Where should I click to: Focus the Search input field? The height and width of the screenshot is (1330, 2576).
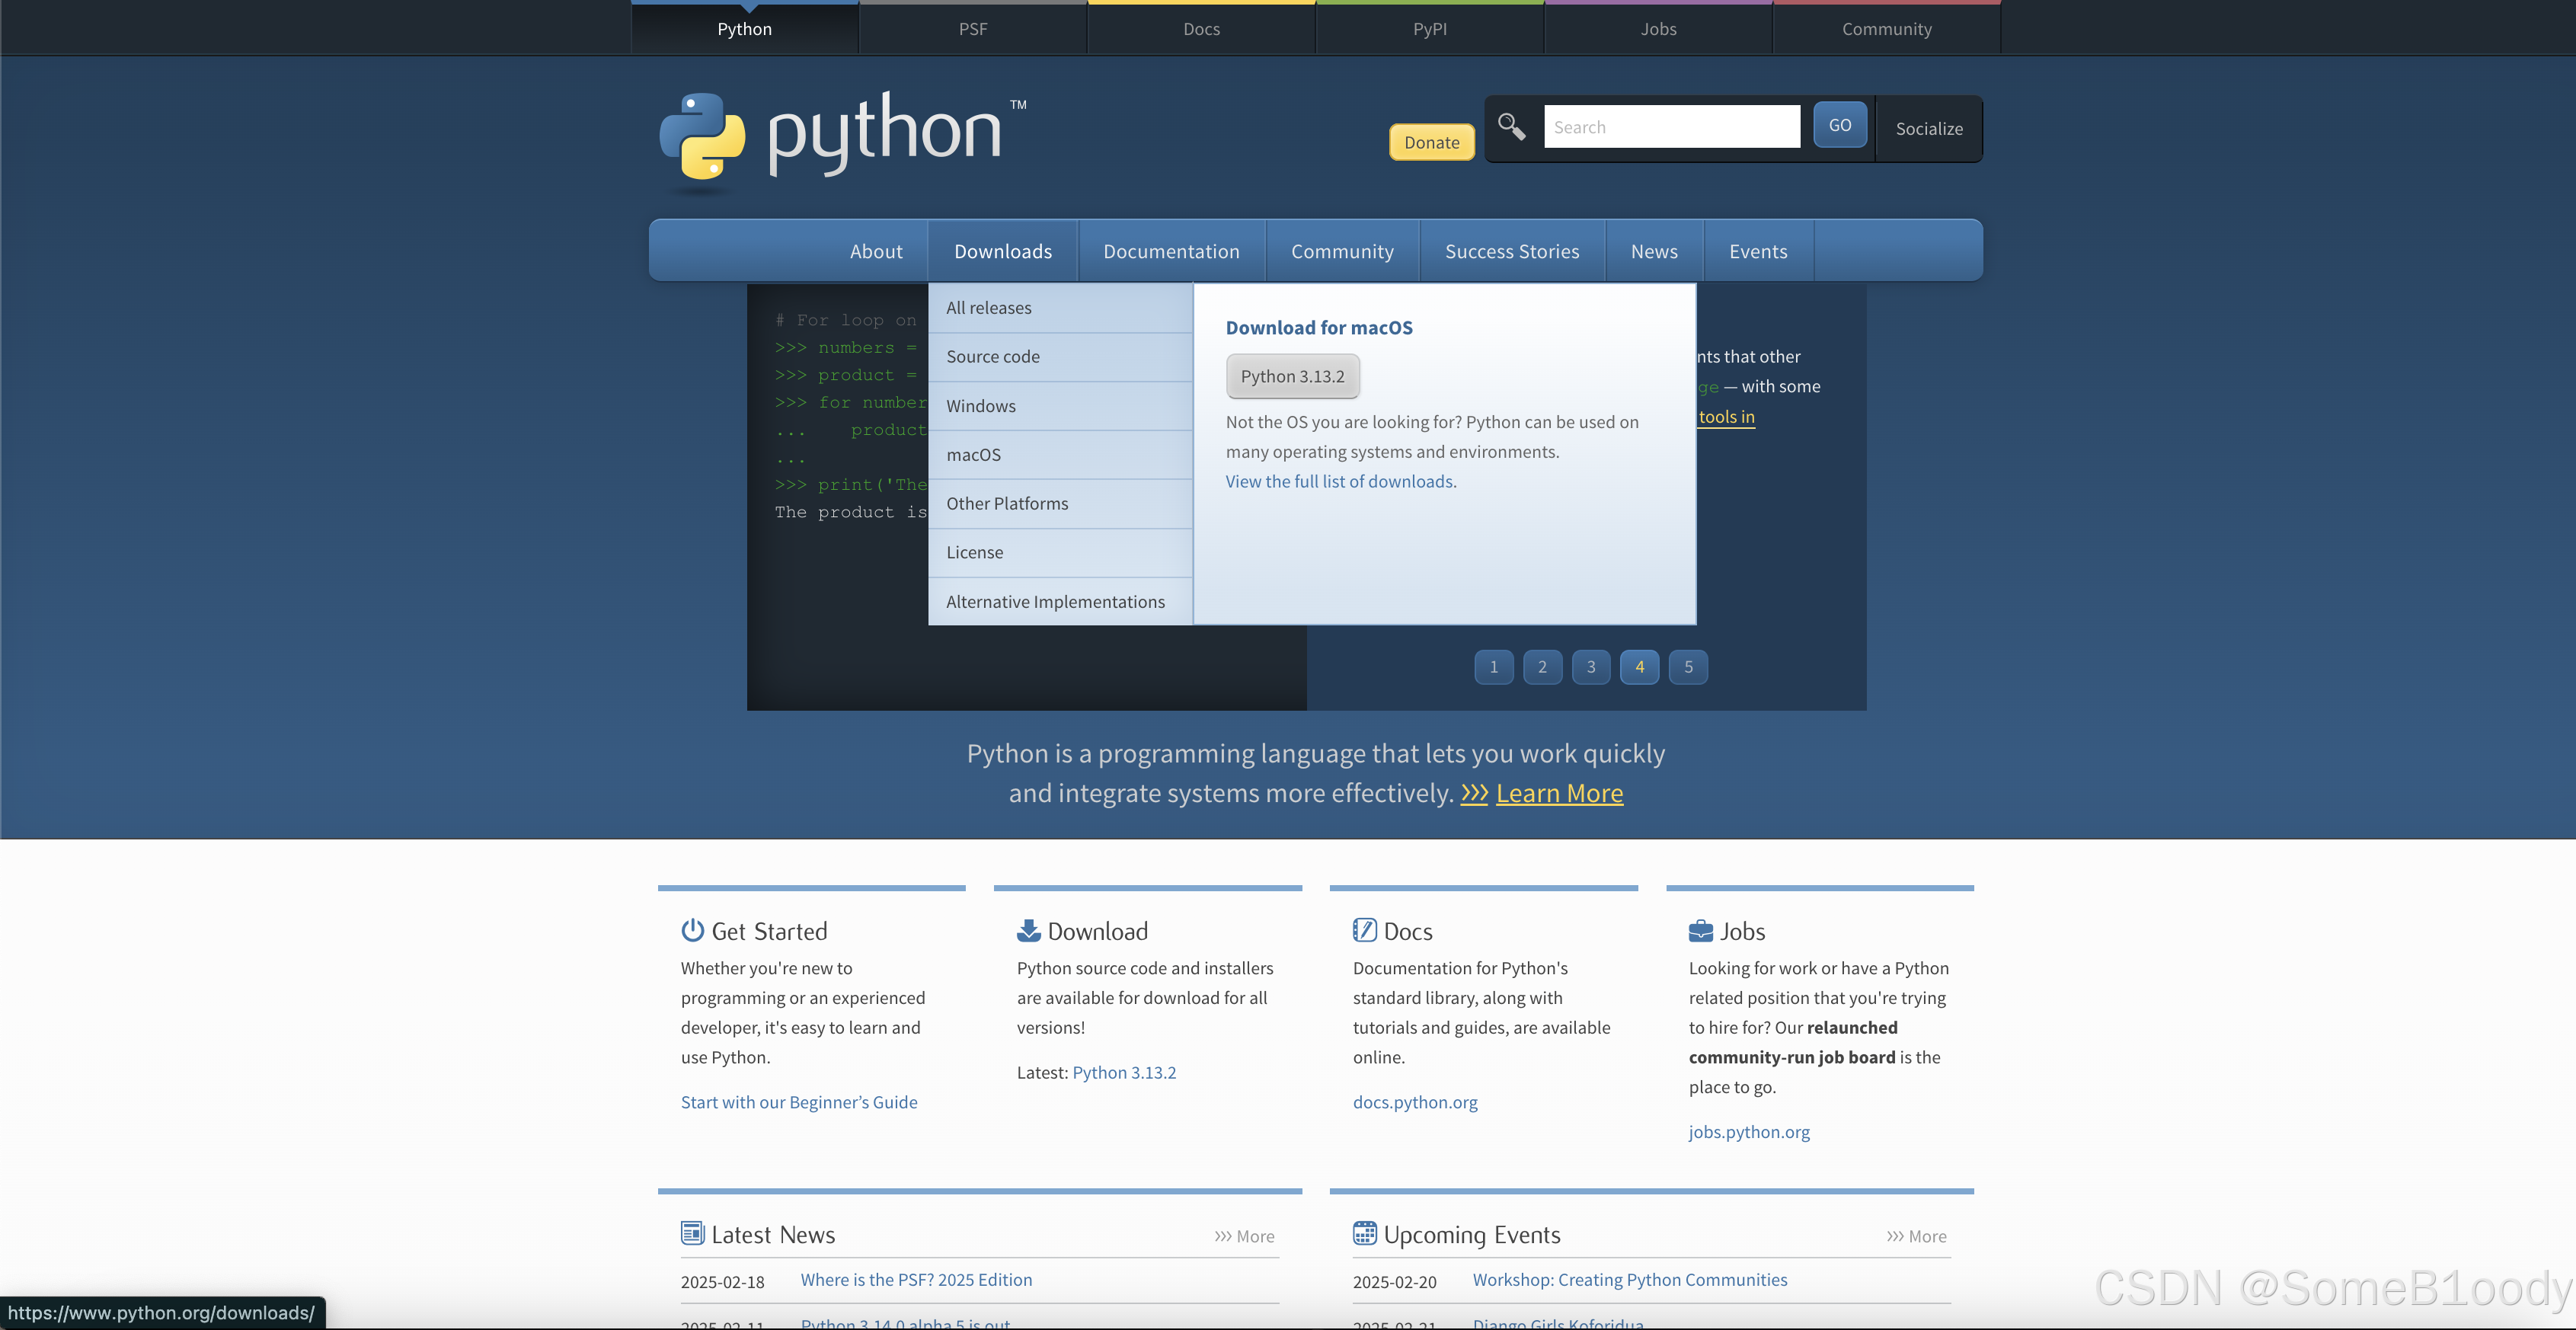coord(1672,127)
